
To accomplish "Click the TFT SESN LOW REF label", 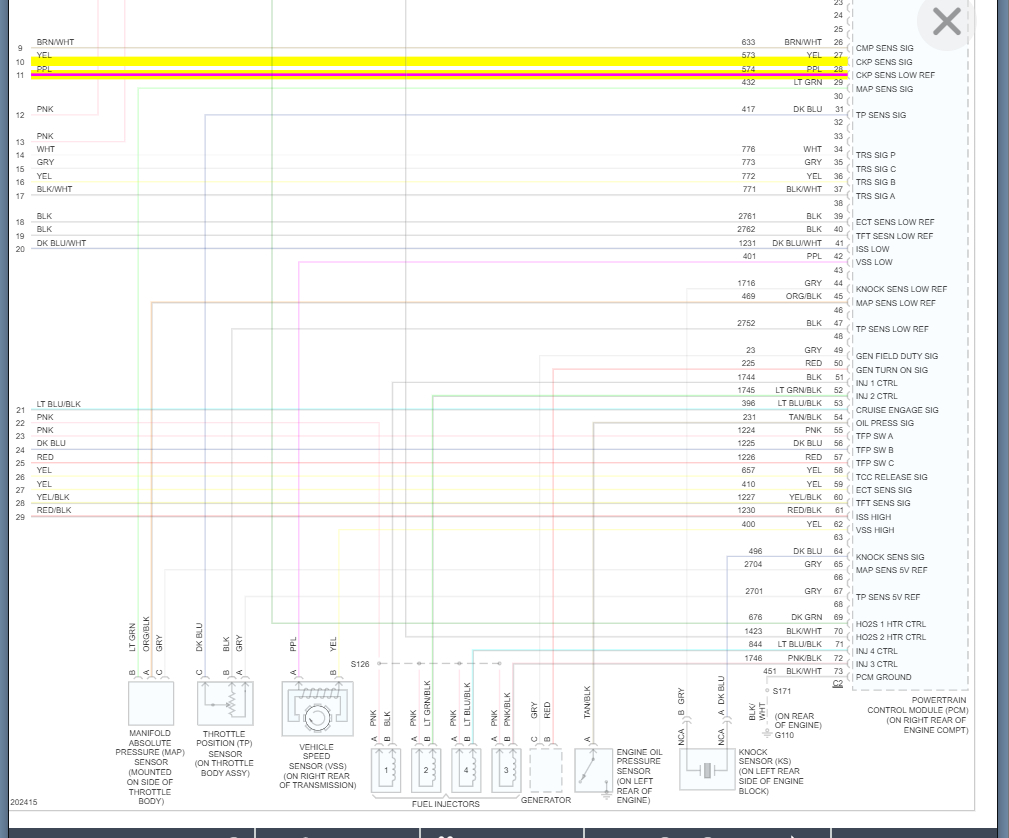I will point(894,236).
